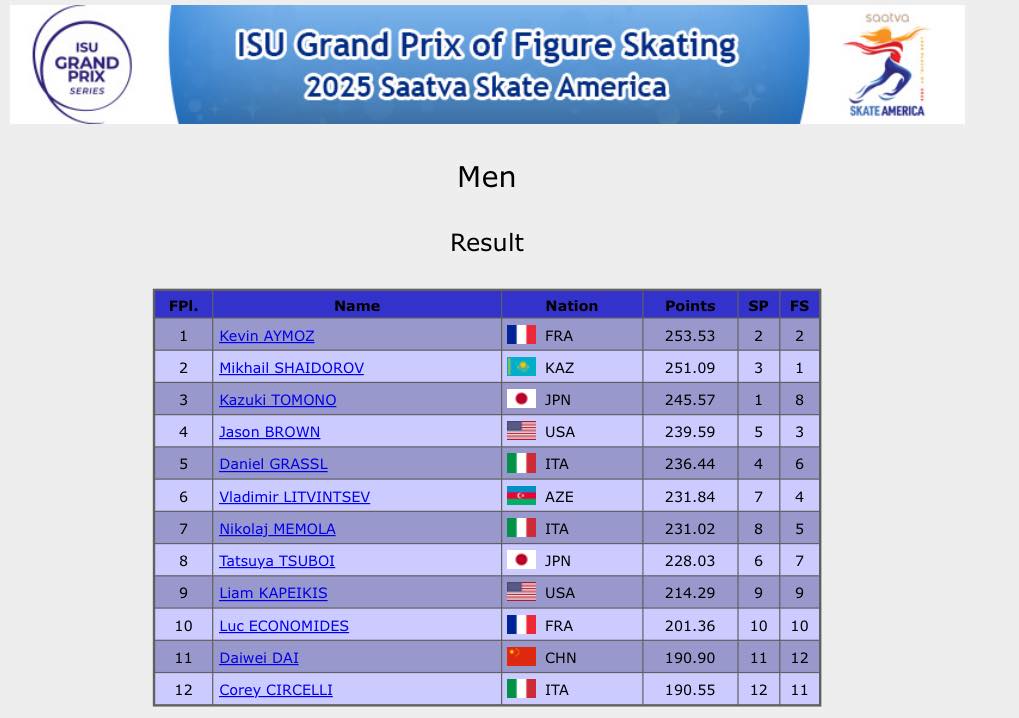Click the Points column header

690,305
